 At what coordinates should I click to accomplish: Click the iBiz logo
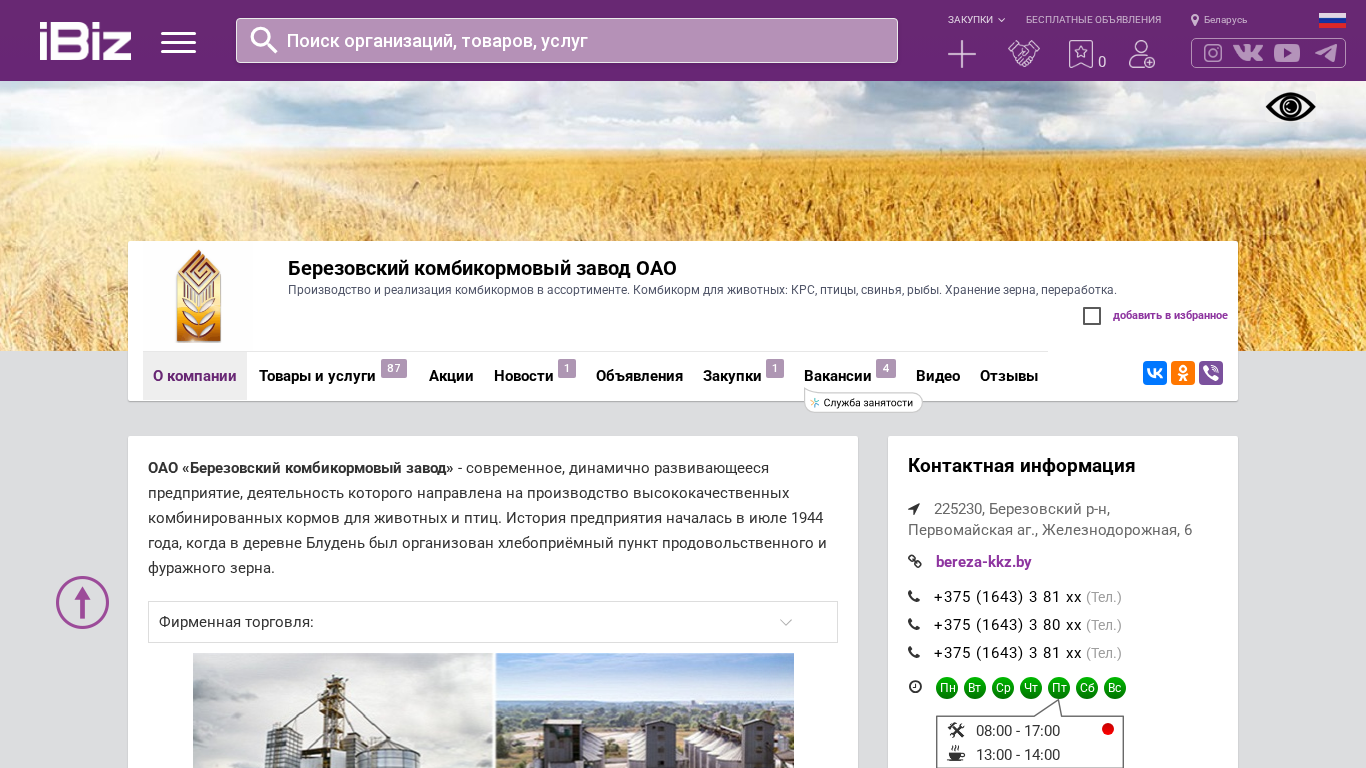(85, 41)
